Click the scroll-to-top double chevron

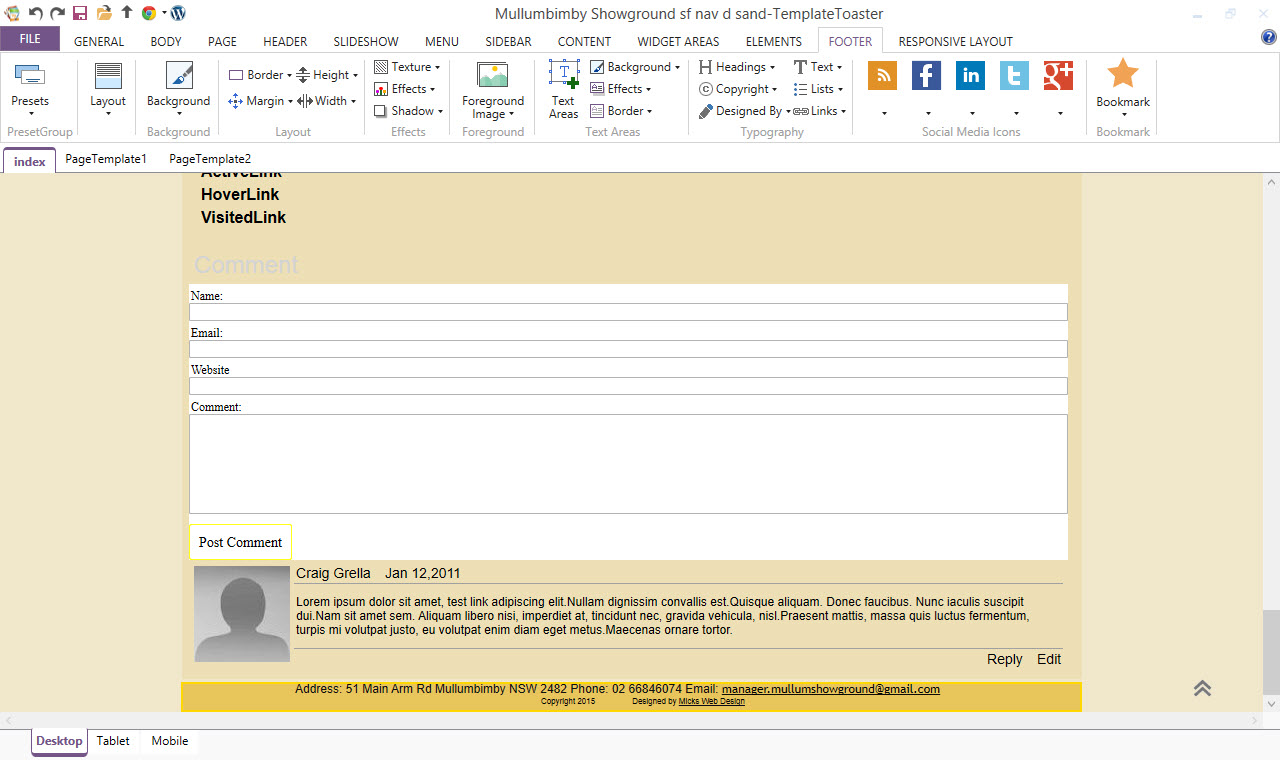coord(1202,688)
